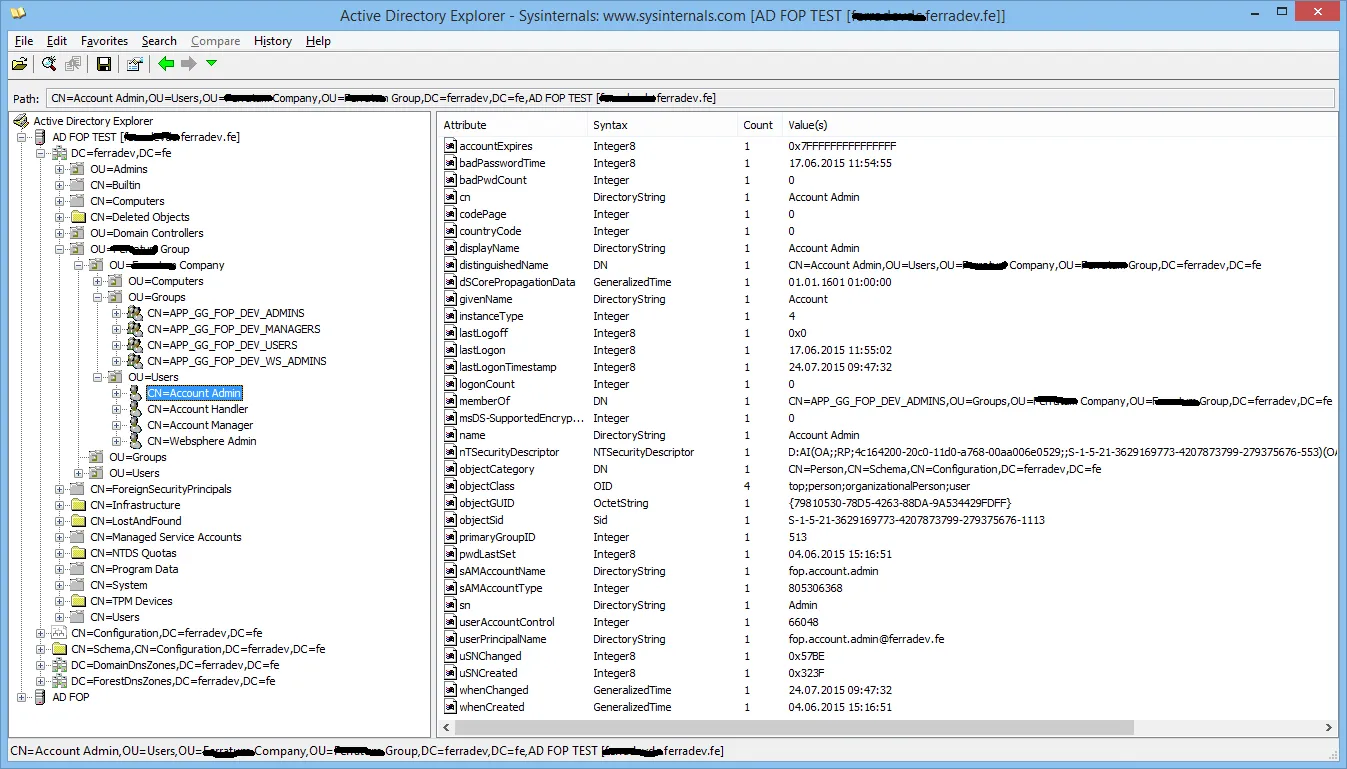
Task: Click the objectSid attribute icon
Action: pyautogui.click(x=450, y=520)
